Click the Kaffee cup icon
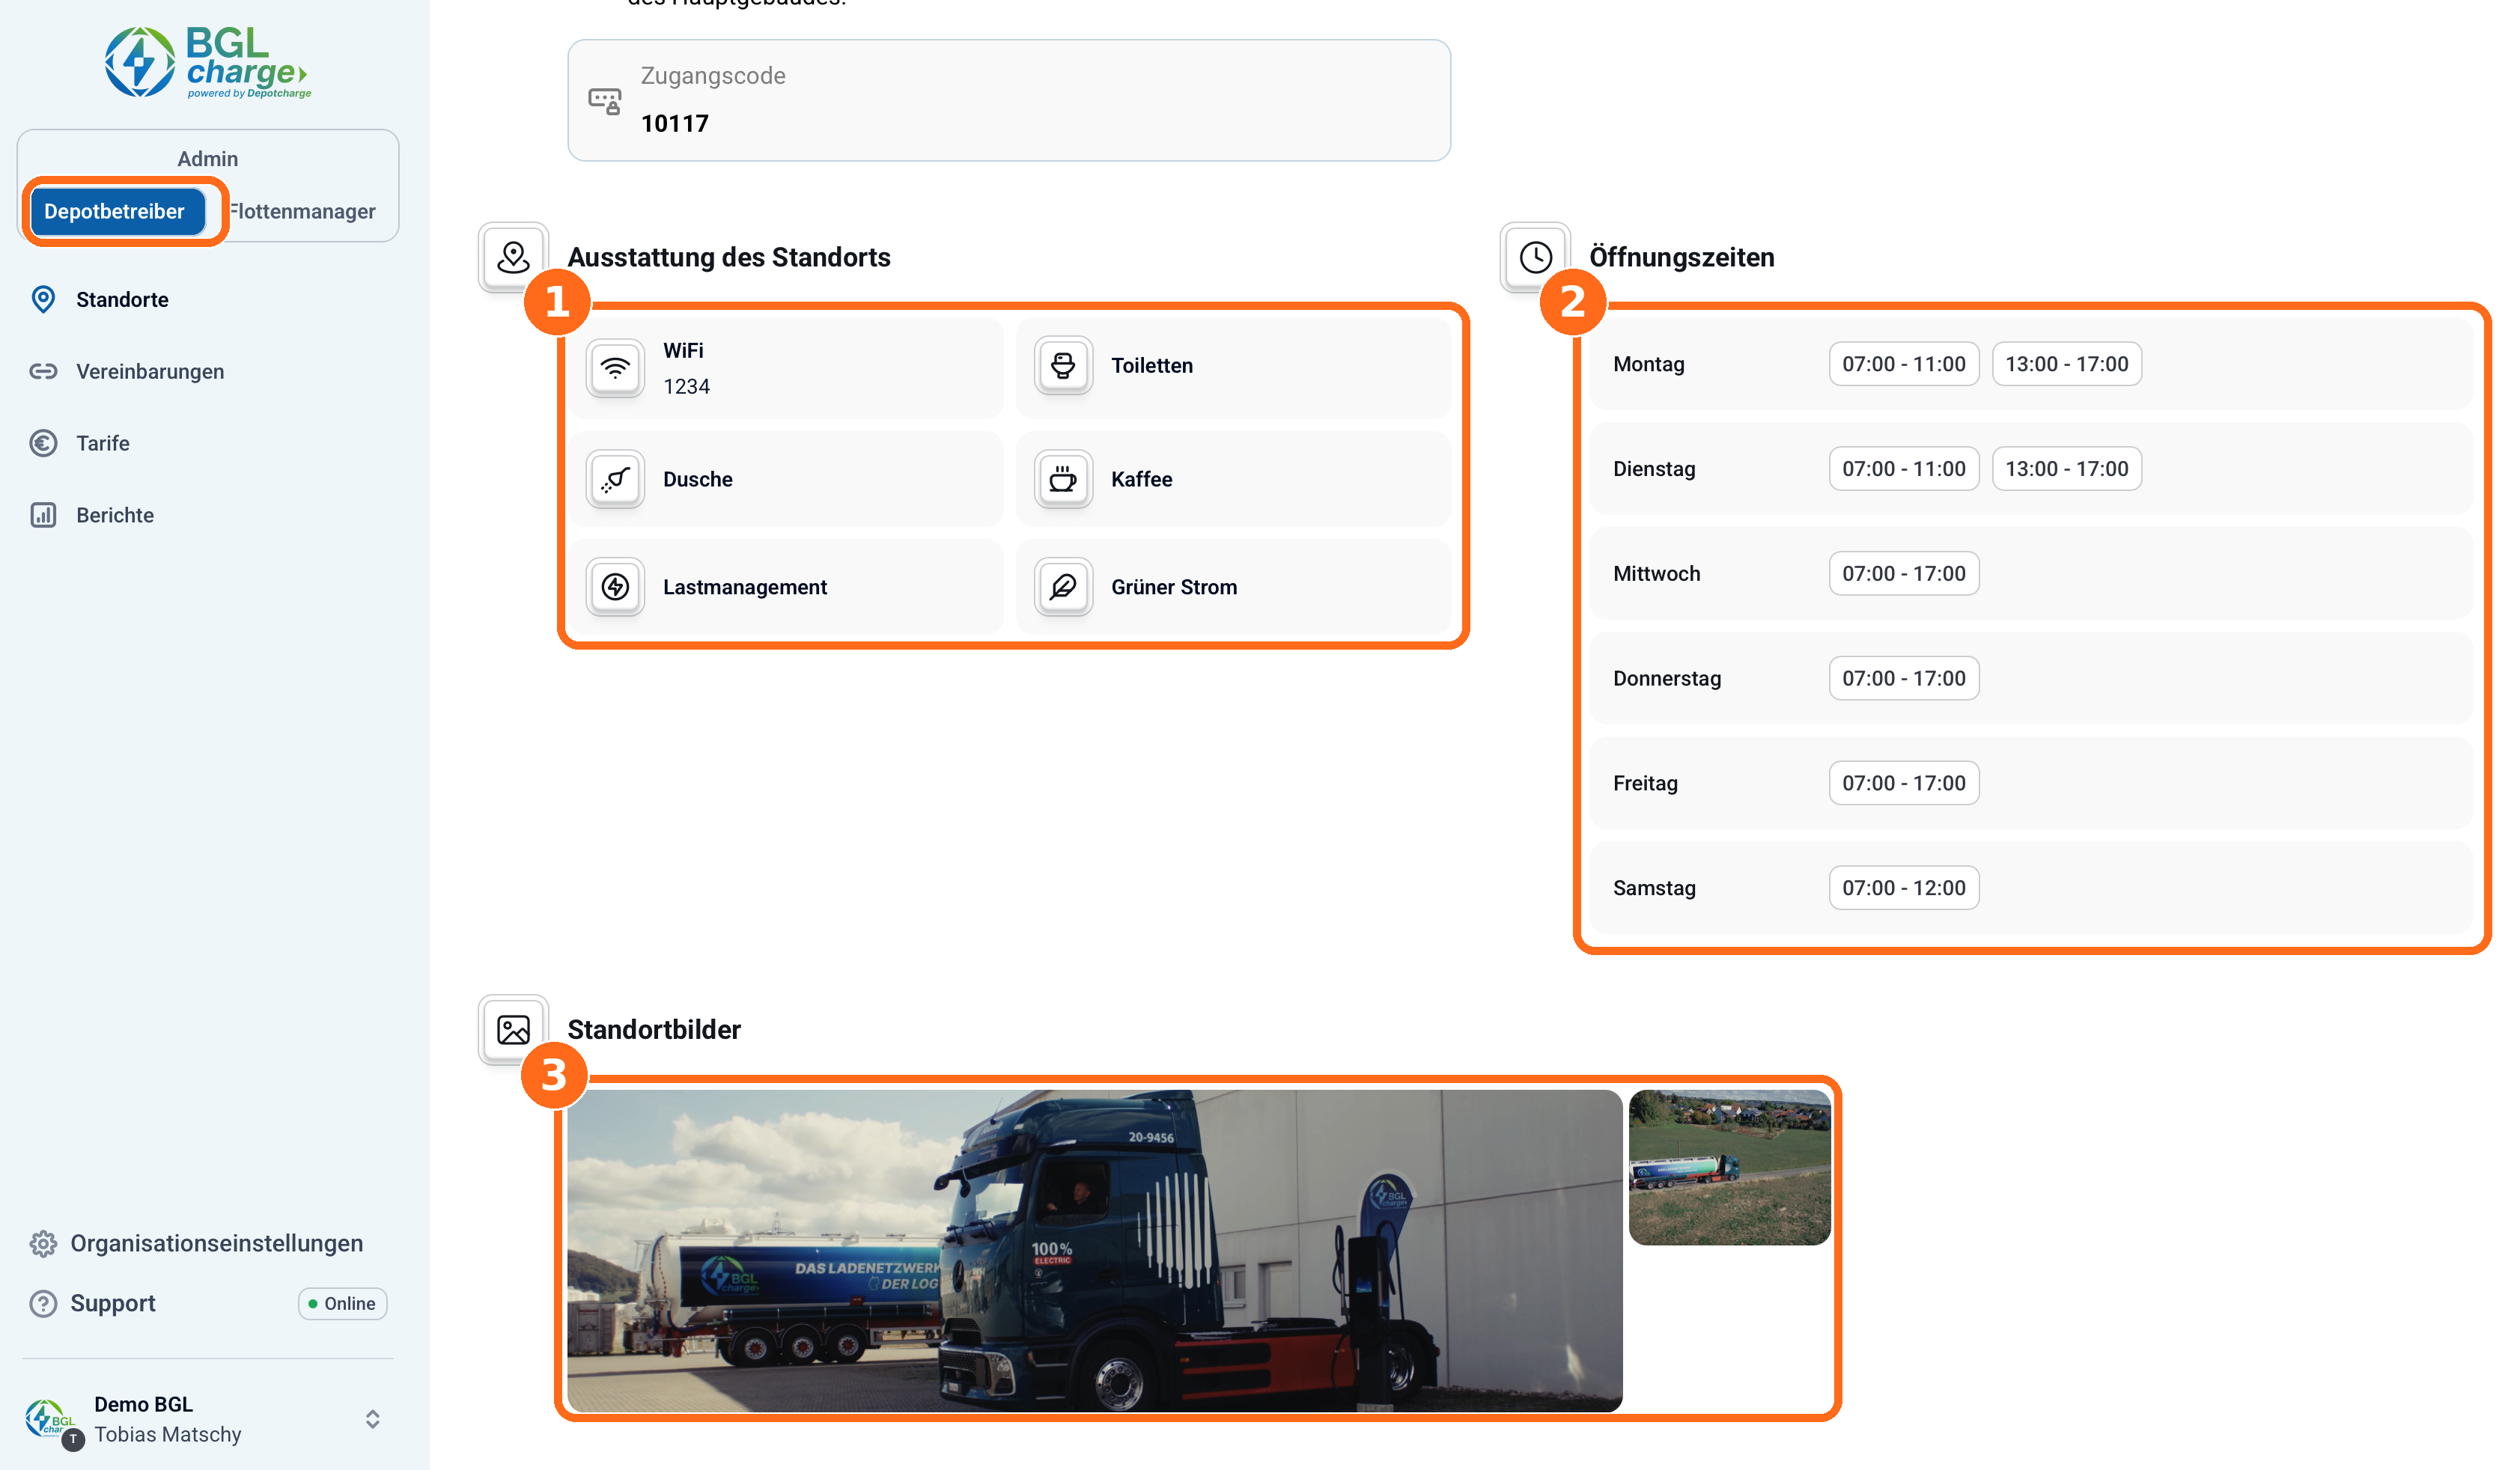Image resolution: width=2520 pixels, height=1470 pixels. [x=1063, y=479]
